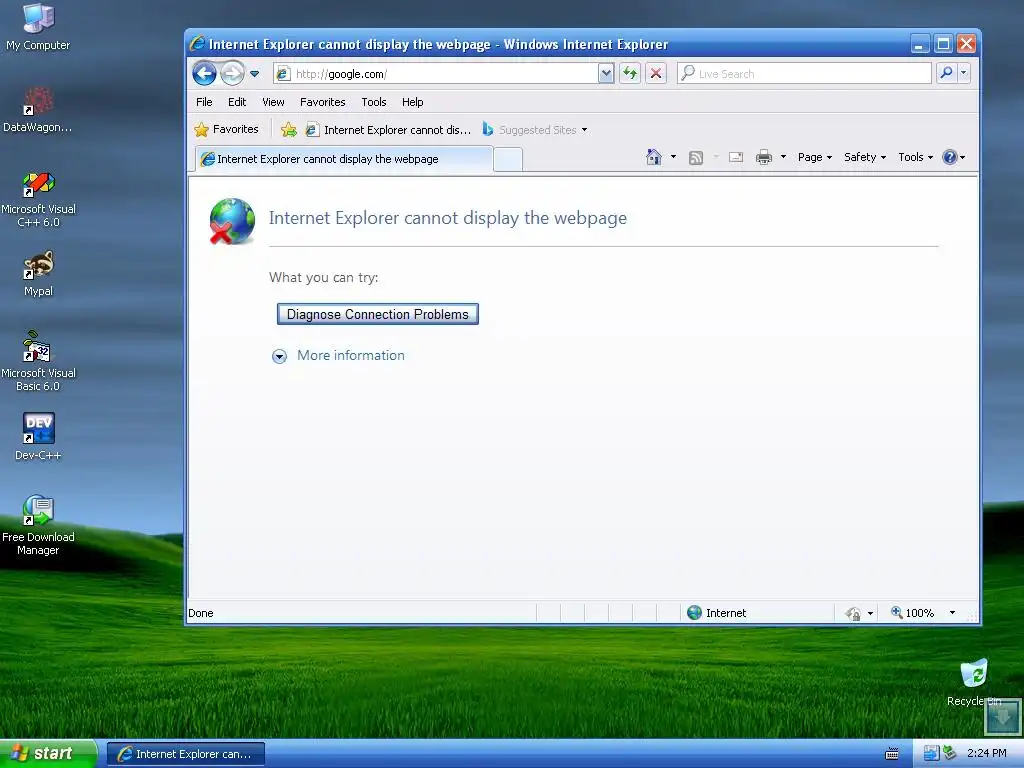
Task: Click the Live Search input box
Action: [x=804, y=74]
